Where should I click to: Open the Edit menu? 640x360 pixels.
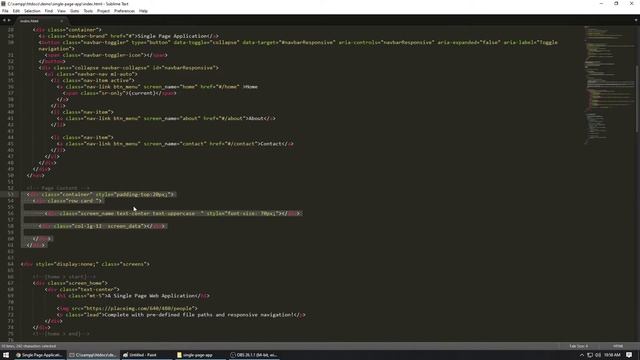coord(16,11)
